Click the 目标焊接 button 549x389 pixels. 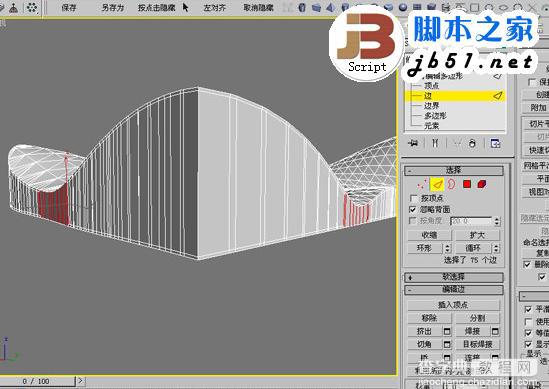pos(477,344)
